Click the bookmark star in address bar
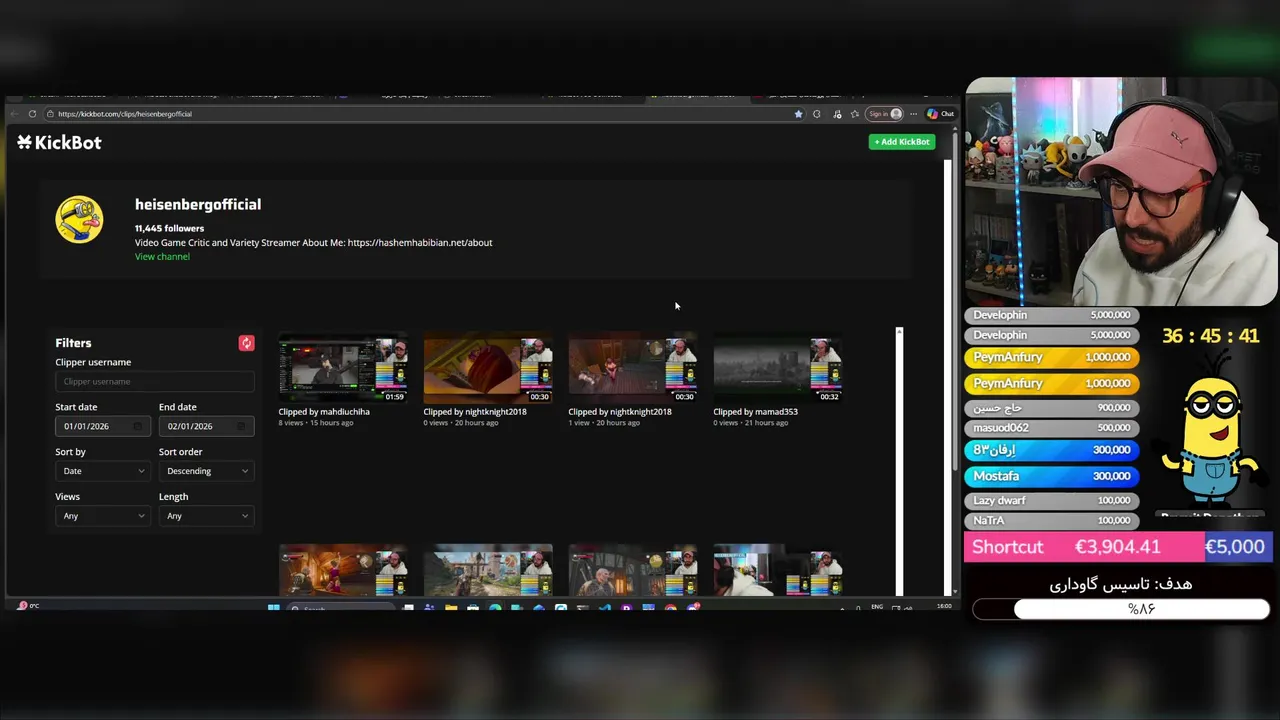The height and width of the screenshot is (720, 1280). pos(798,114)
